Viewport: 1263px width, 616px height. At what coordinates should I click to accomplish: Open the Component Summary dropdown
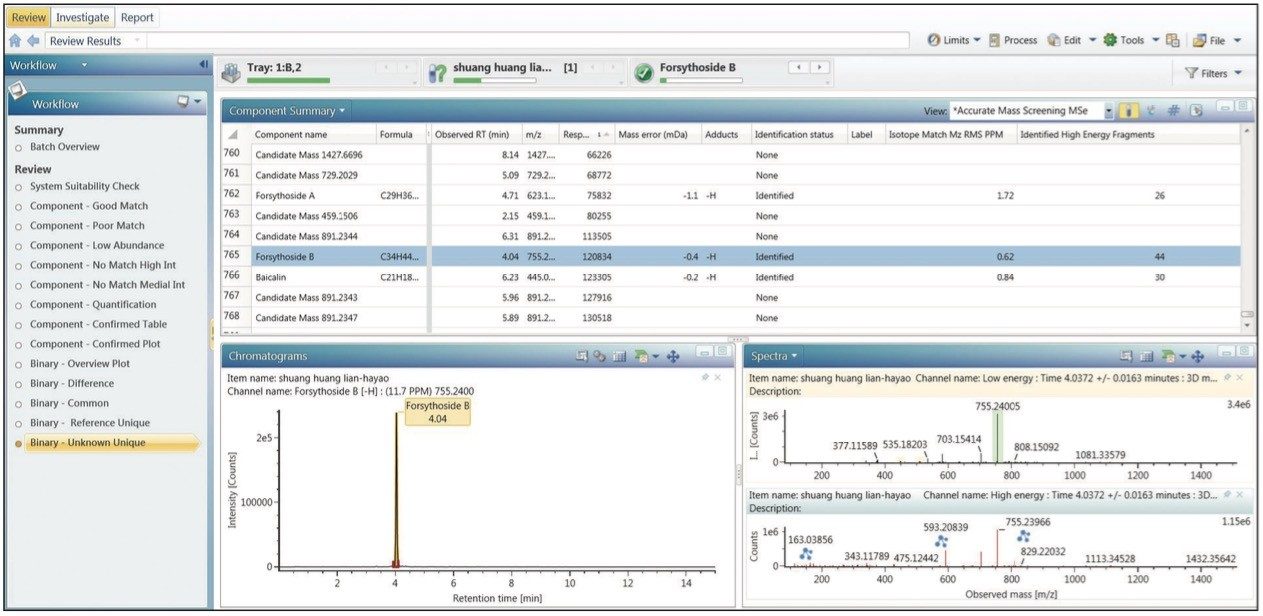[x=342, y=111]
